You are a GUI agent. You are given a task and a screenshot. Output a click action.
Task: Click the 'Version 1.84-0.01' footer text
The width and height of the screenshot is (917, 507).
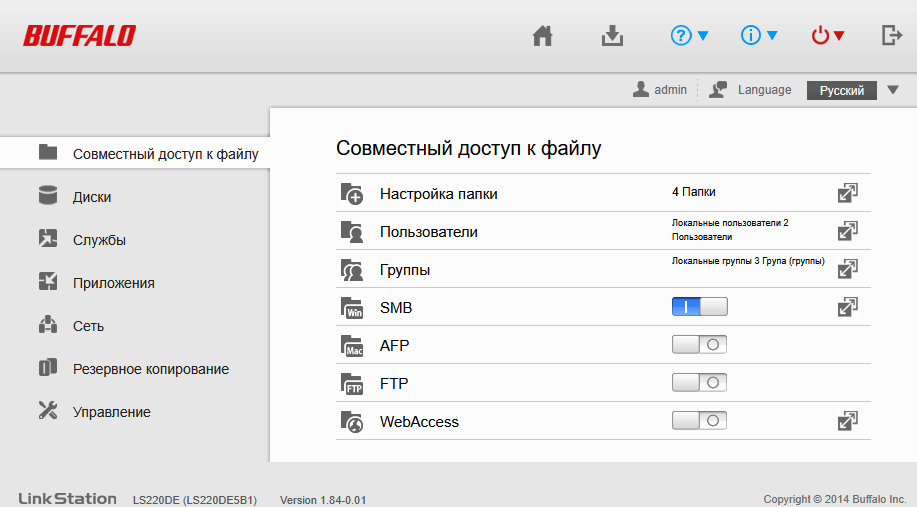323,500
